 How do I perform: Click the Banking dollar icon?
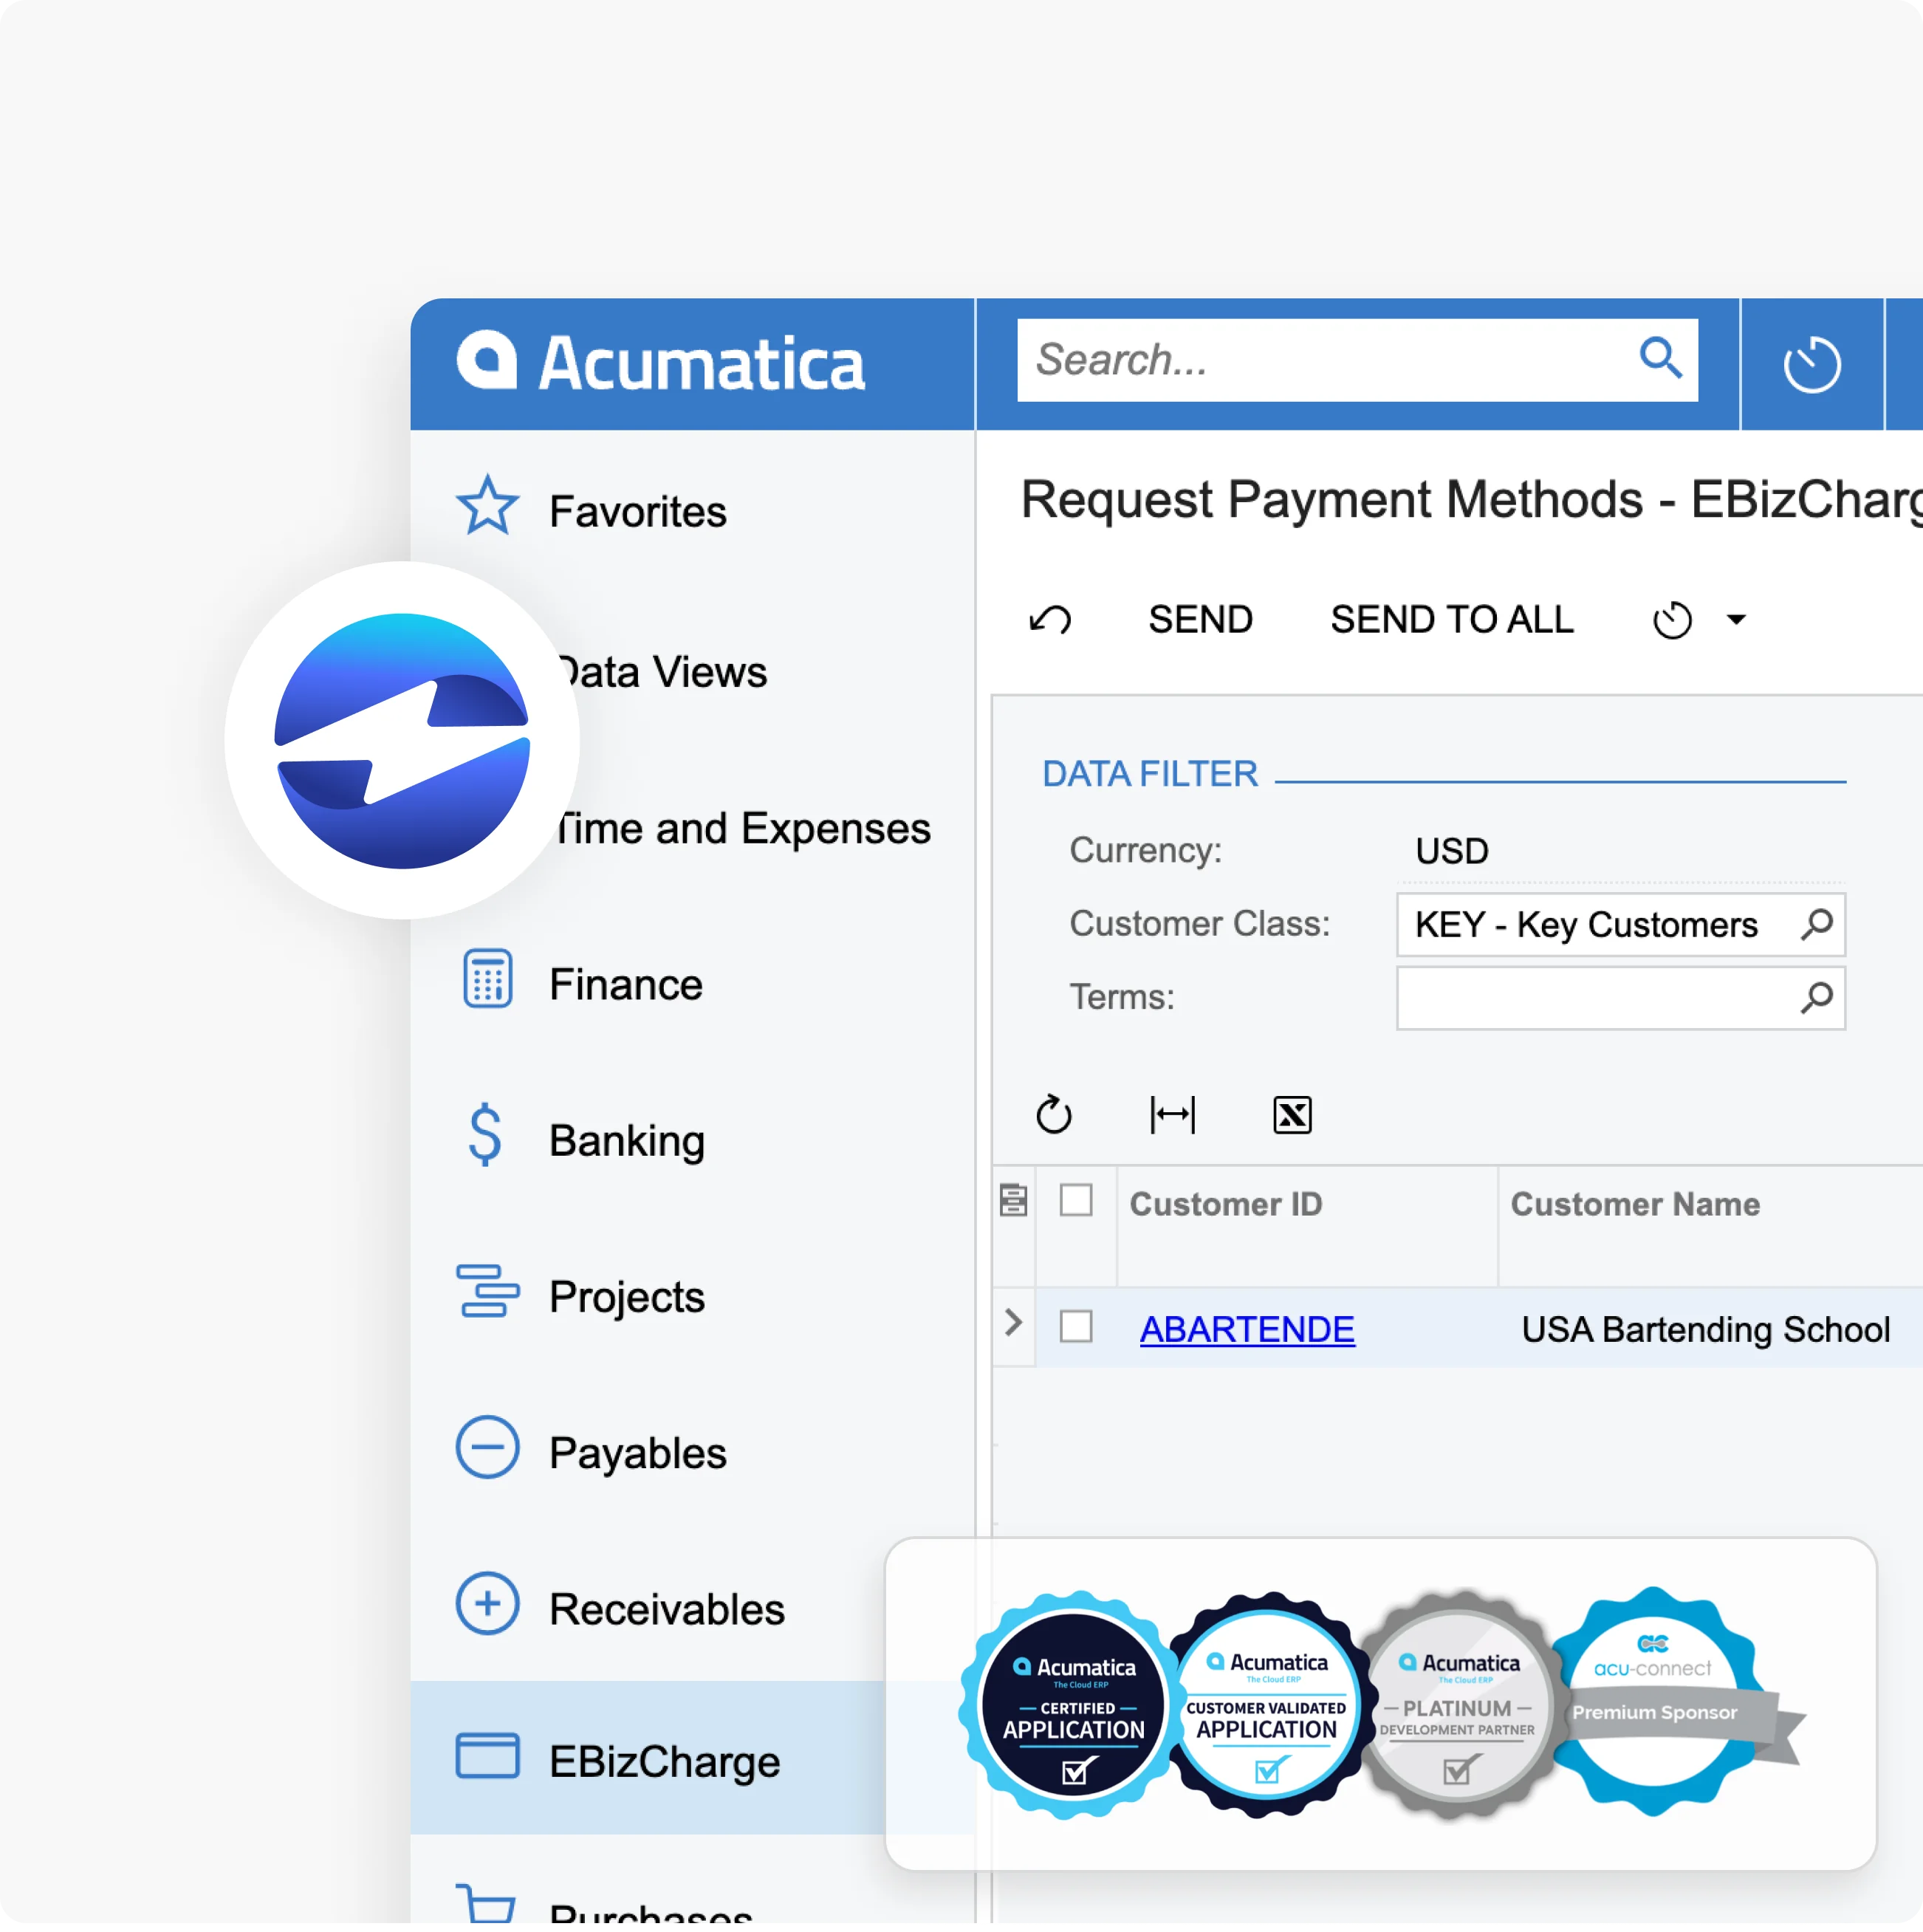pos(485,1135)
